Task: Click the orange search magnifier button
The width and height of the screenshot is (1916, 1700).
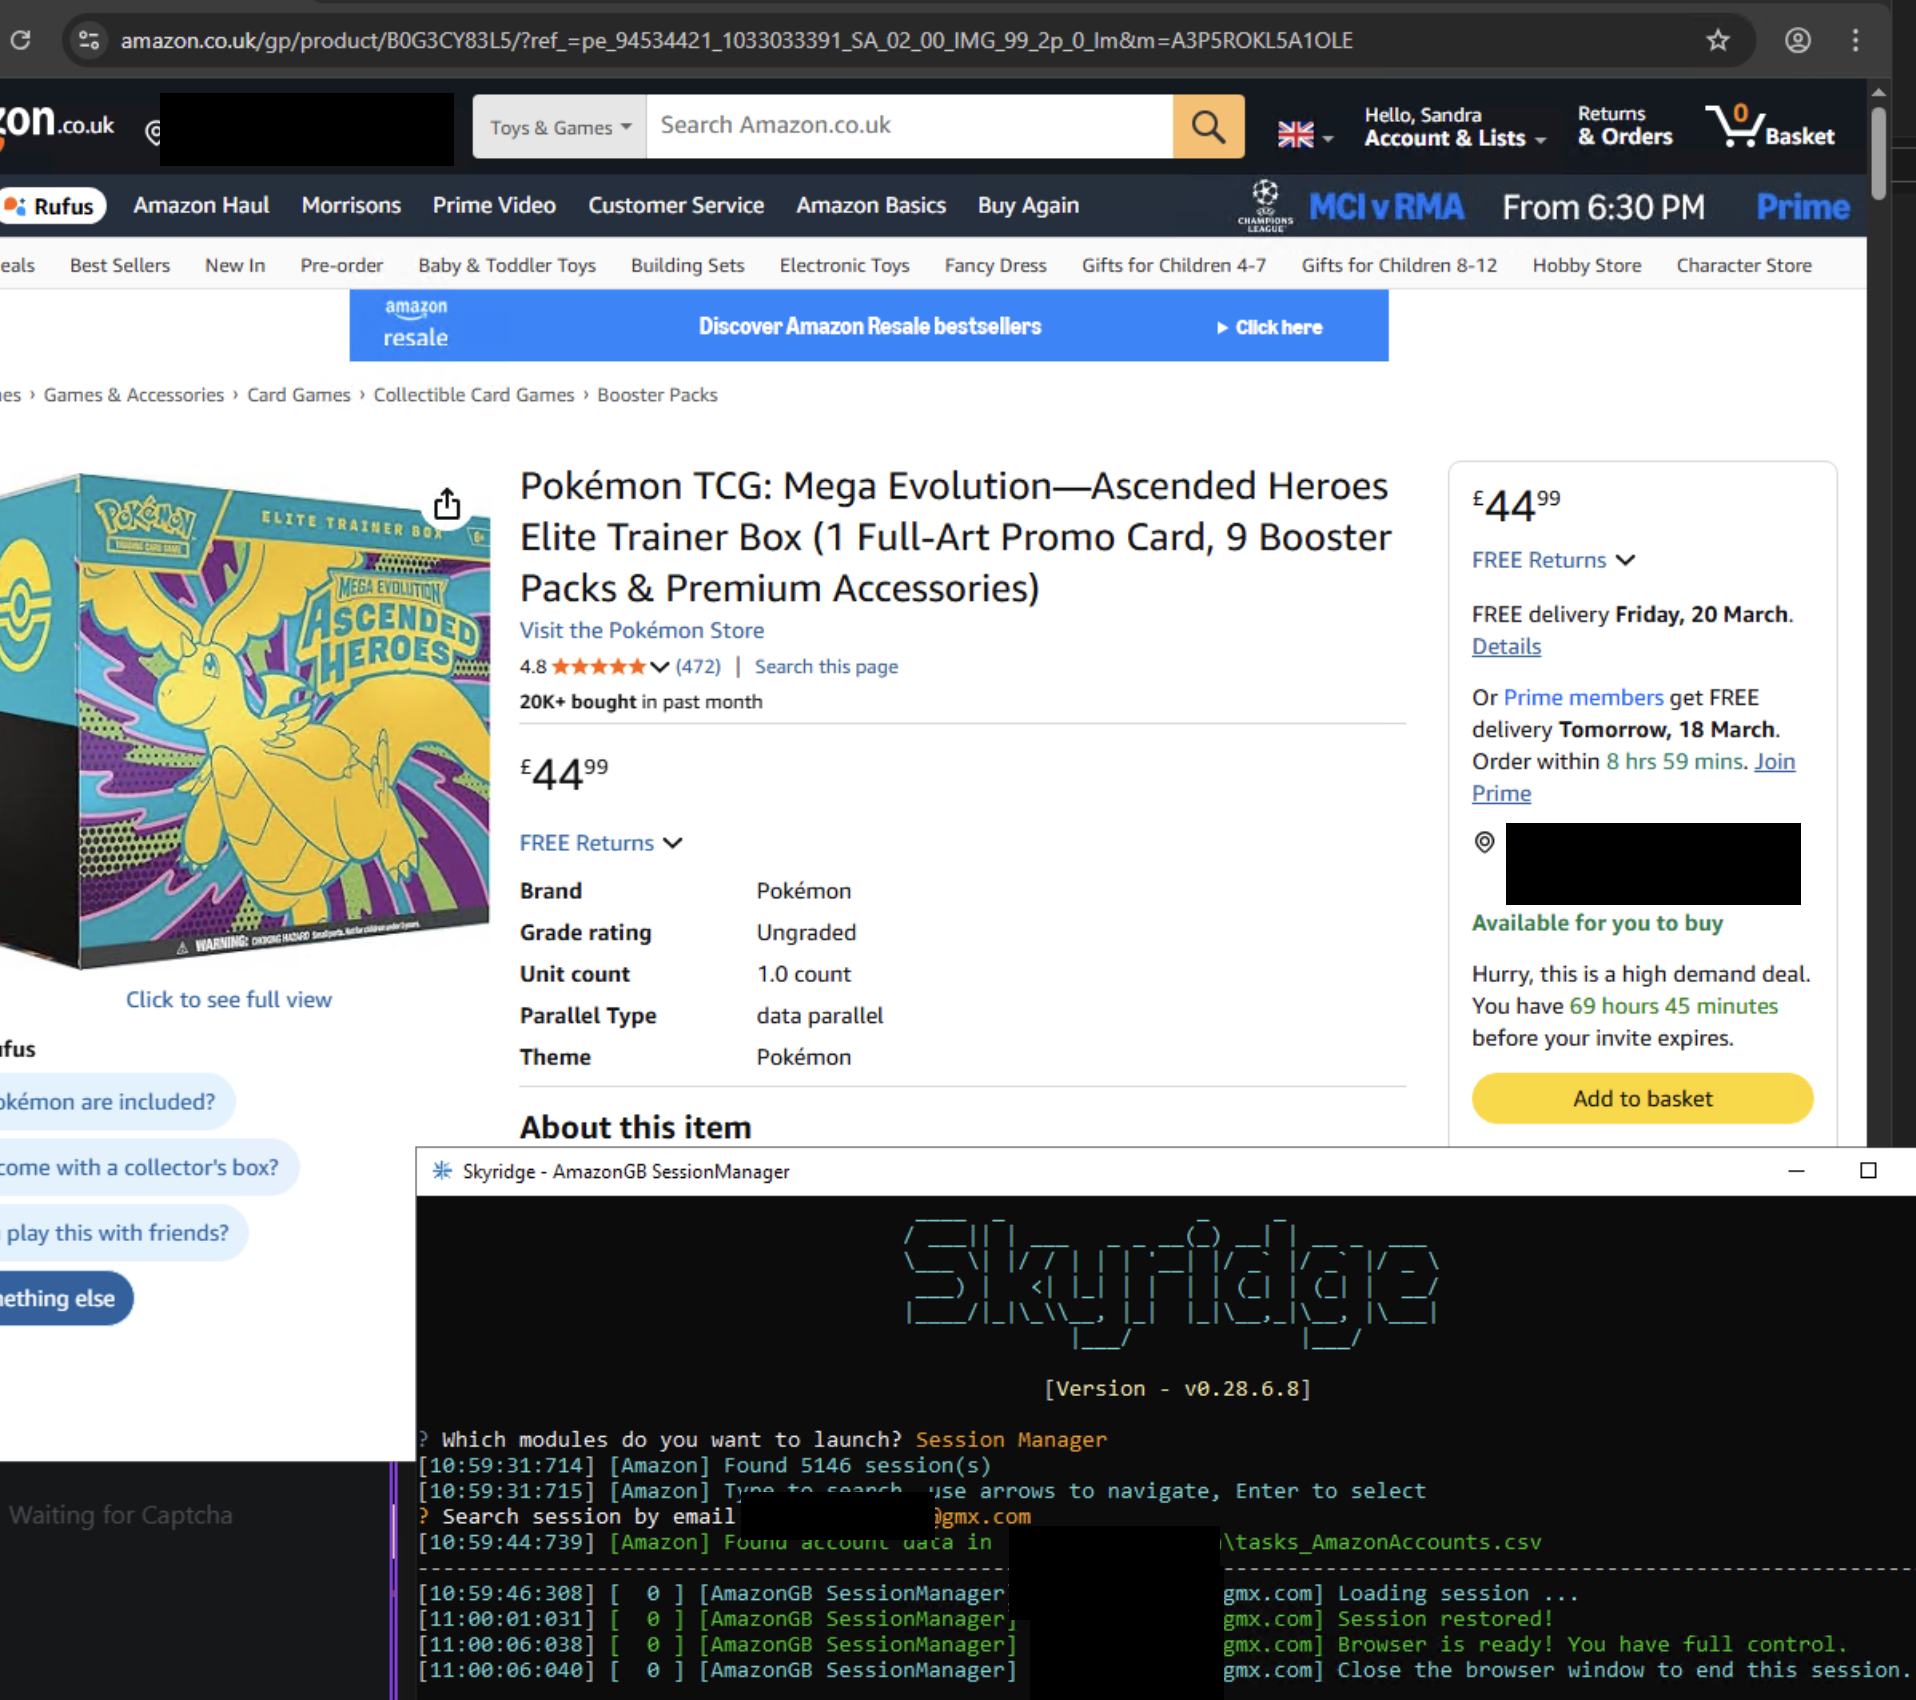Action: pos(1208,127)
